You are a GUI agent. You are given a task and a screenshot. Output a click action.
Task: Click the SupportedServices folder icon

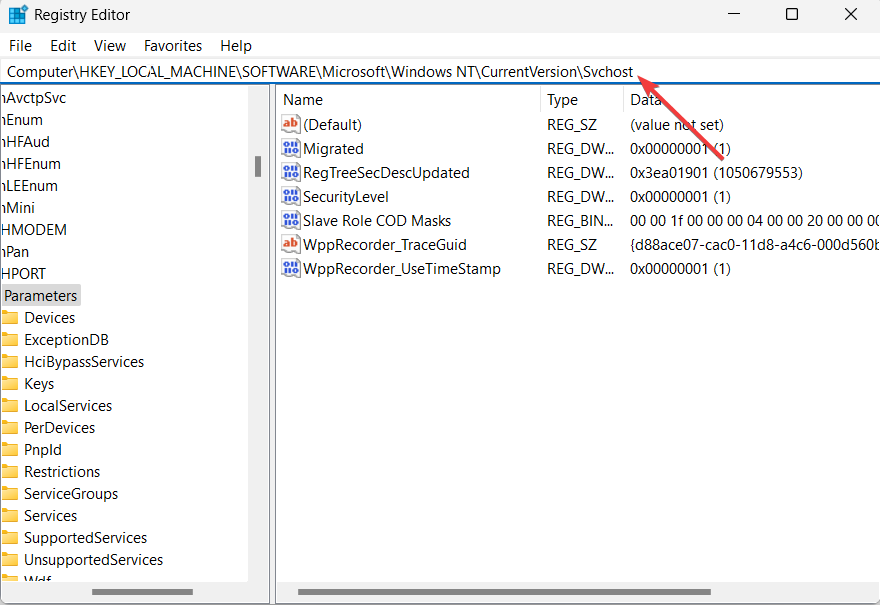(10, 538)
